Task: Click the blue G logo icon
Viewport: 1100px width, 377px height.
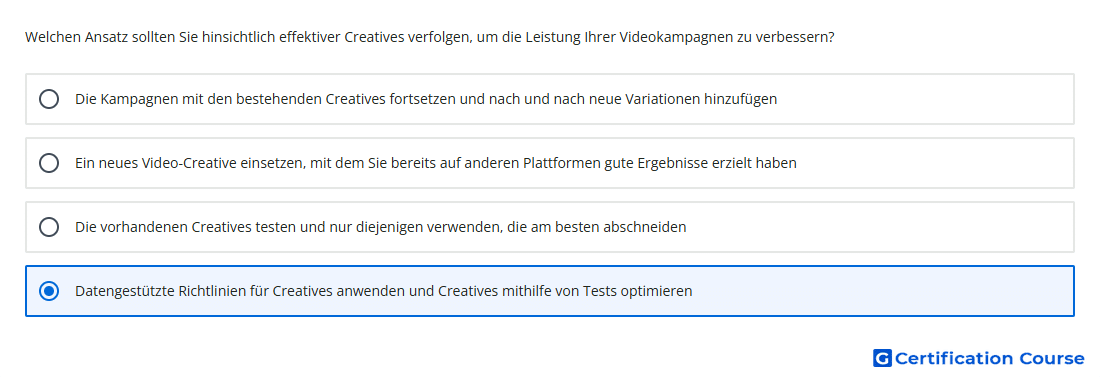Action: [882, 358]
